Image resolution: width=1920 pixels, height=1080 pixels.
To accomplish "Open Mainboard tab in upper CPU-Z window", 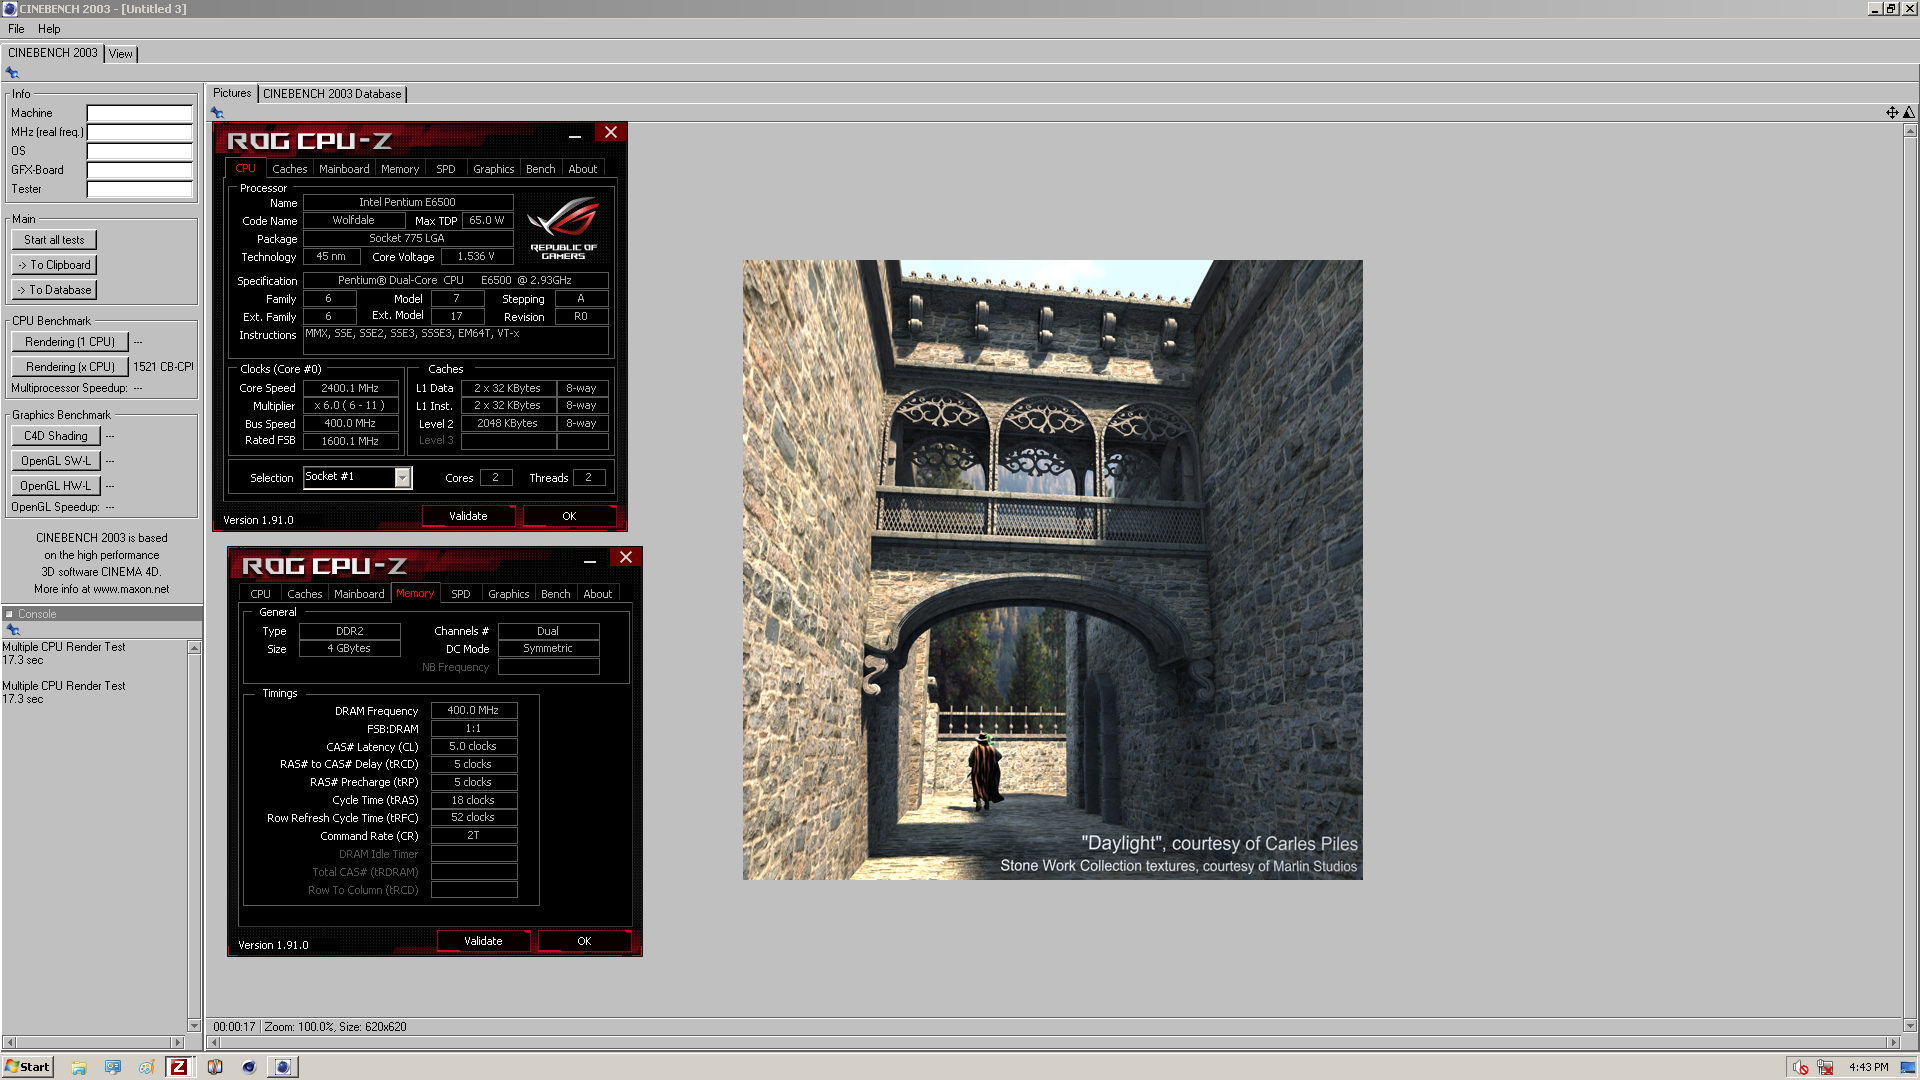I will (344, 169).
